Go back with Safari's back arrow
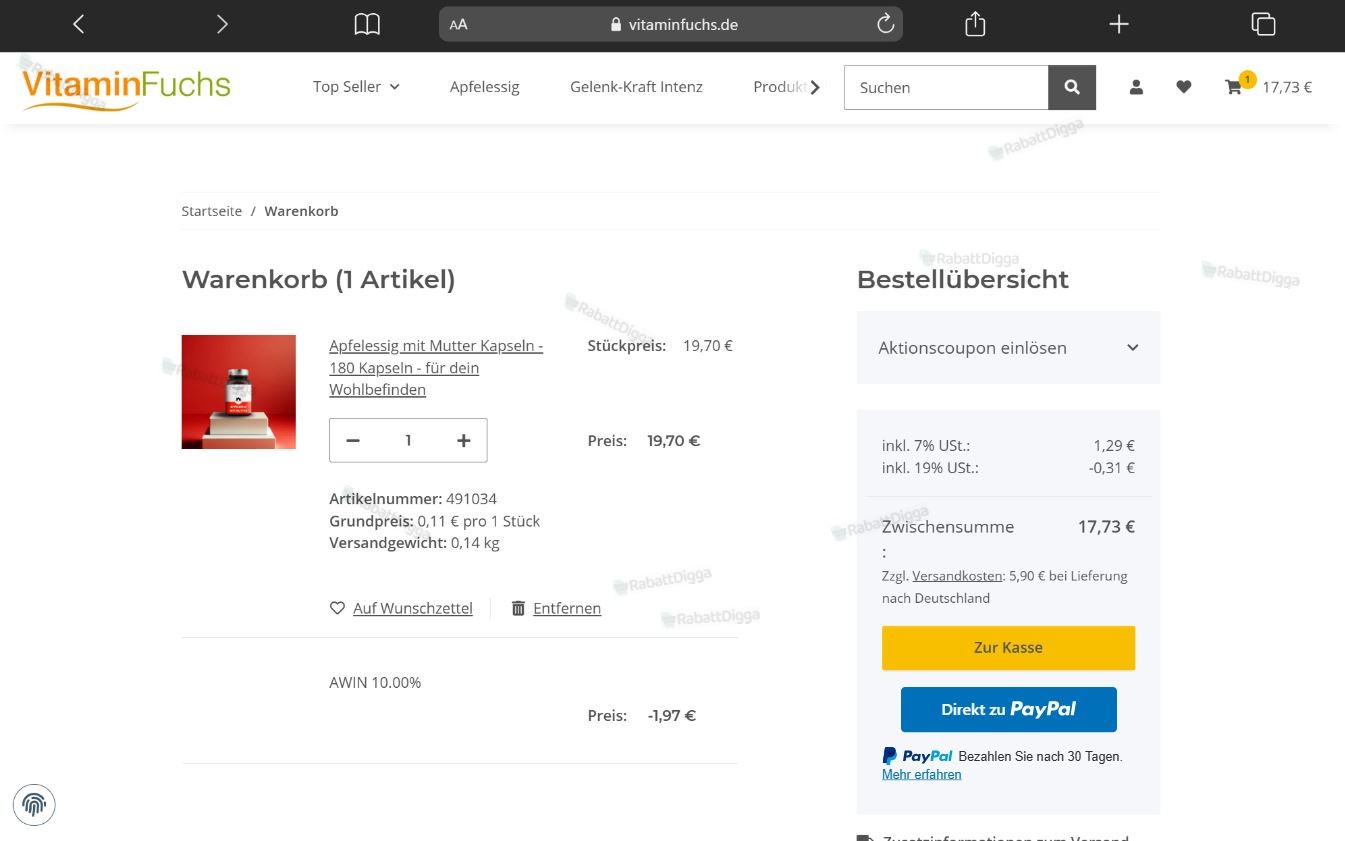This screenshot has height=841, width=1345. click(x=79, y=24)
